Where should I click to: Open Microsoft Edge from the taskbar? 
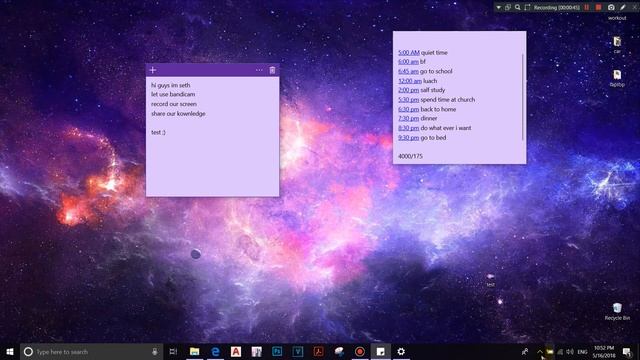(x=215, y=351)
